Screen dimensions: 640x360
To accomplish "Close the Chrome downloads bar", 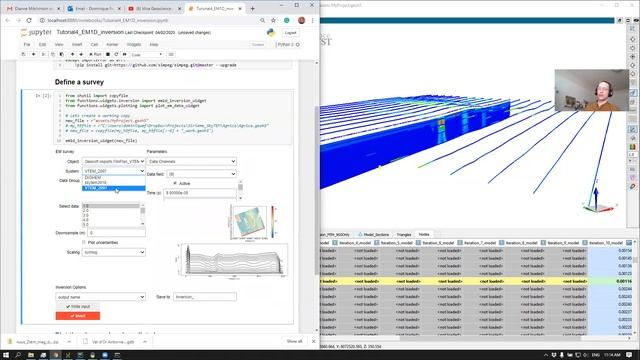I will [313, 341].
